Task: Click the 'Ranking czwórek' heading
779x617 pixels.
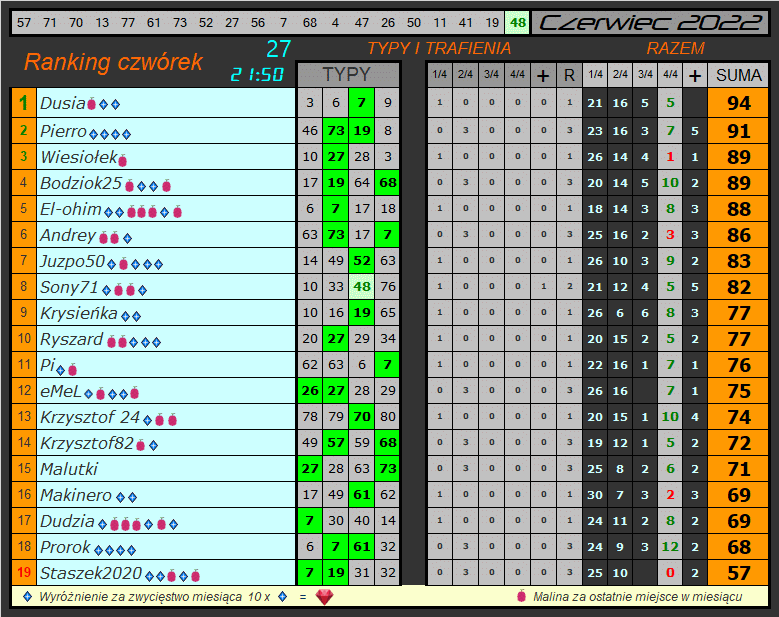Action: [114, 62]
